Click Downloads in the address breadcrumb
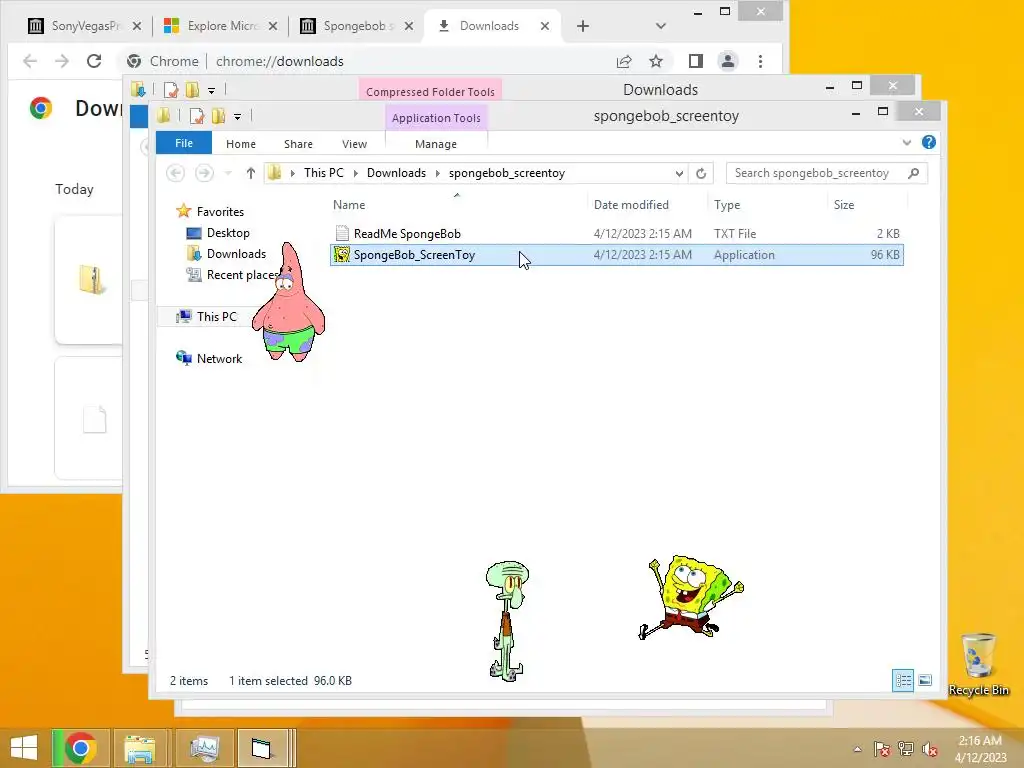The width and height of the screenshot is (1024, 768). coord(396,173)
